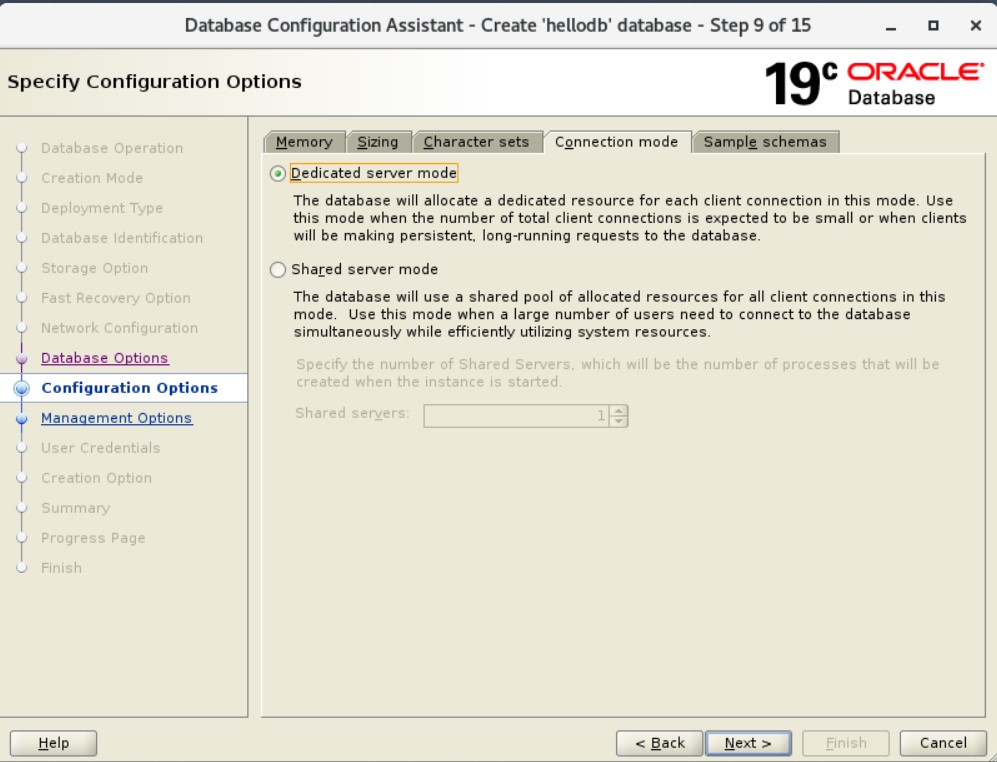
Task: Open the Sizing tab
Action: [x=378, y=142]
